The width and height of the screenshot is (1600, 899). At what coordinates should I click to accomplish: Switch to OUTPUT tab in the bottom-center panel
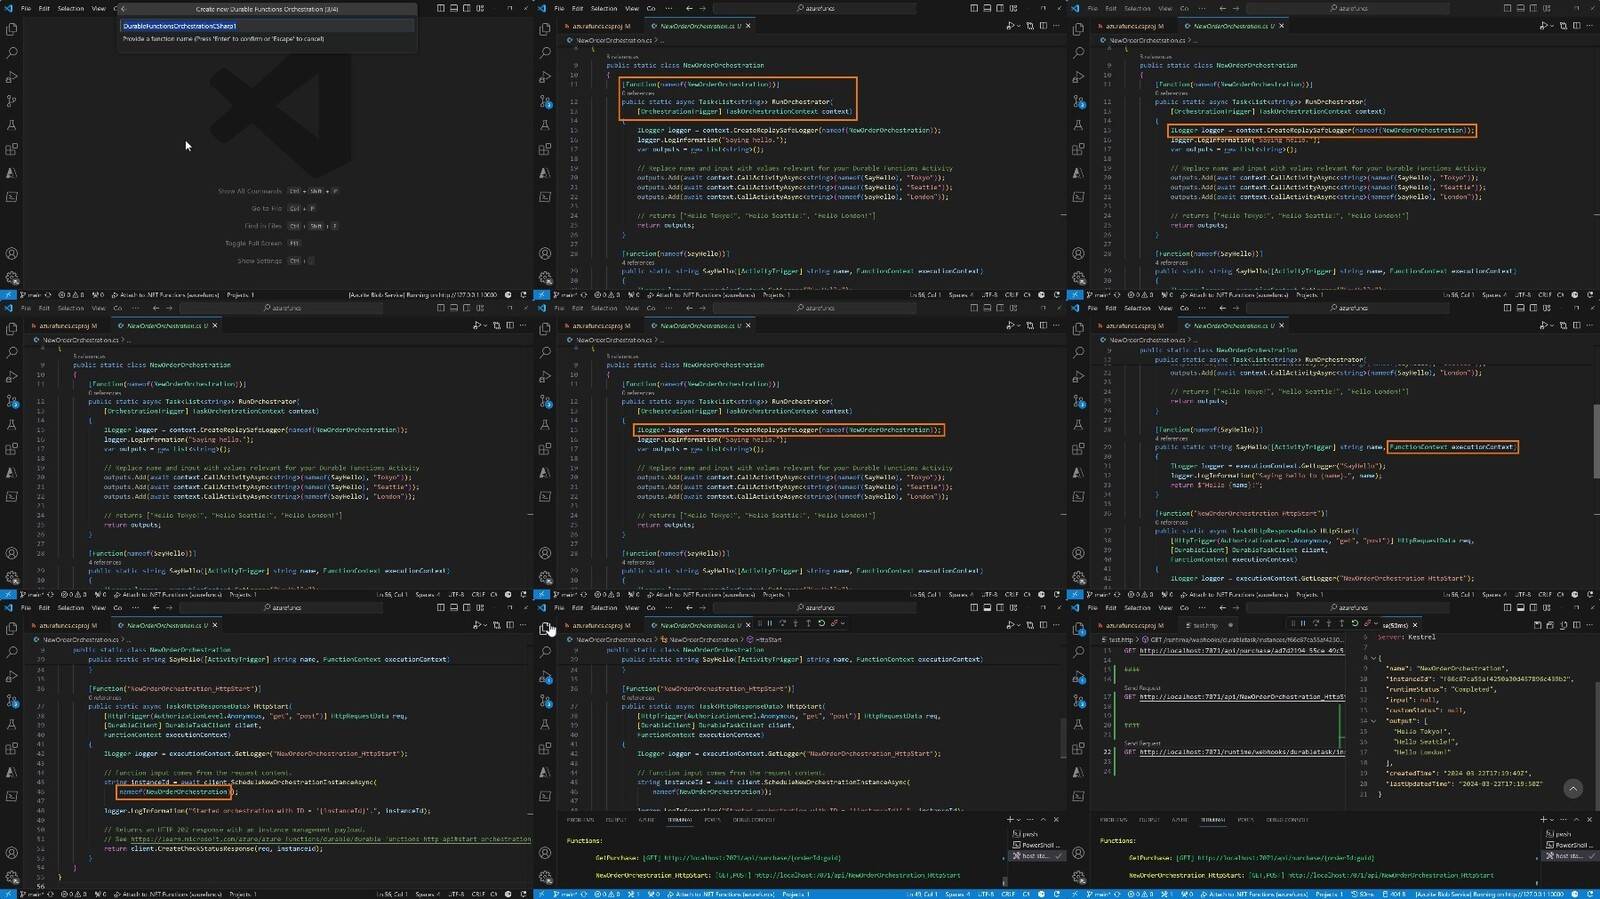(x=616, y=820)
